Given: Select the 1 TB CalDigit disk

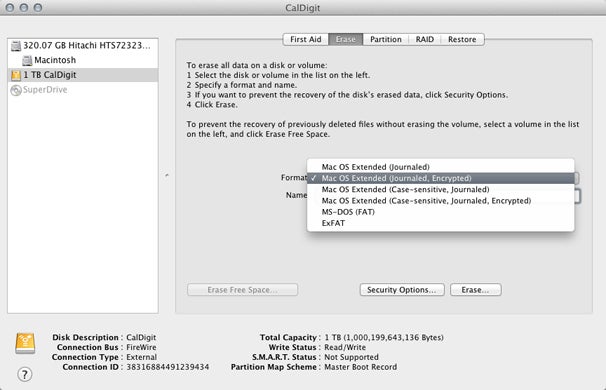Looking at the screenshot, I should coord(83,75).
